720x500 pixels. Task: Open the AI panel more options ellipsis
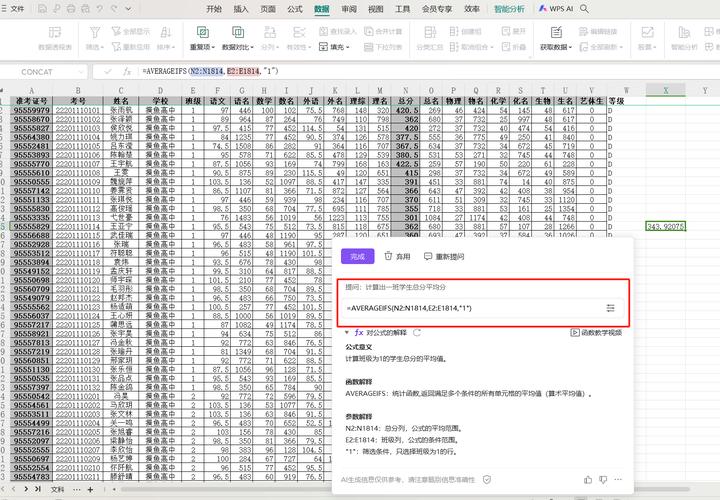click(618, 480)
